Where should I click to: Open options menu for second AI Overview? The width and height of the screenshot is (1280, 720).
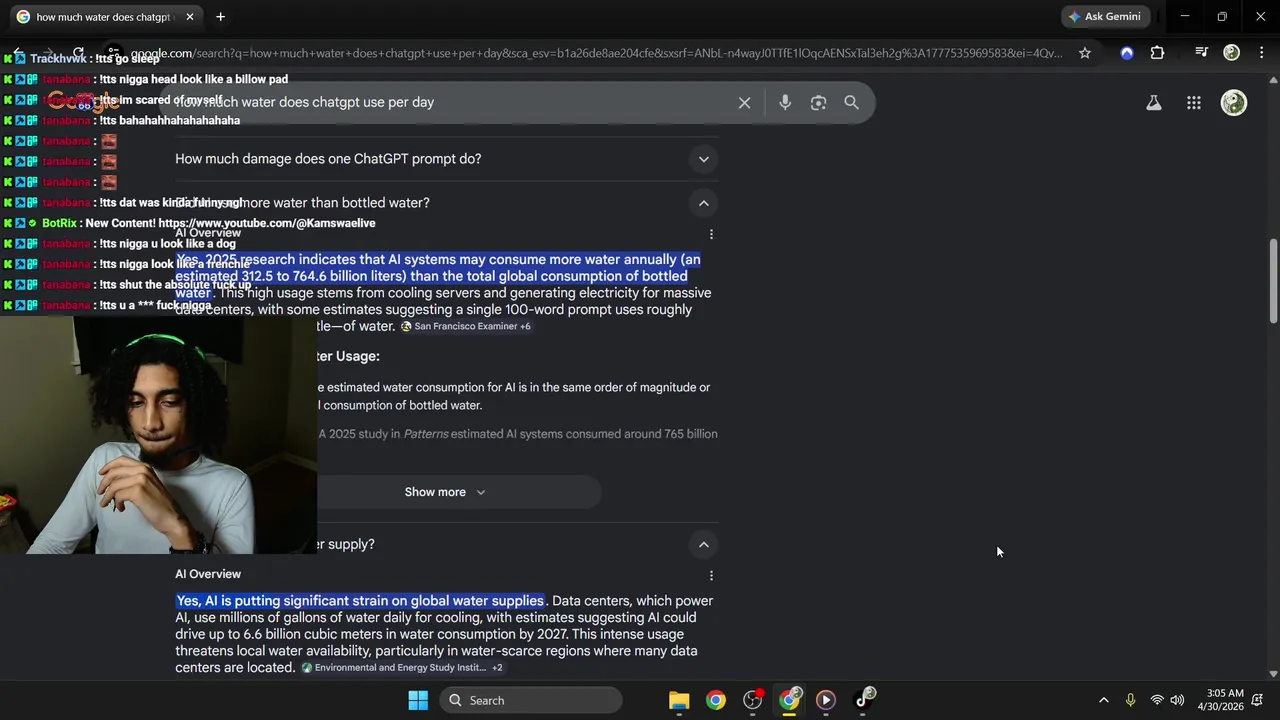pos(711,575)
